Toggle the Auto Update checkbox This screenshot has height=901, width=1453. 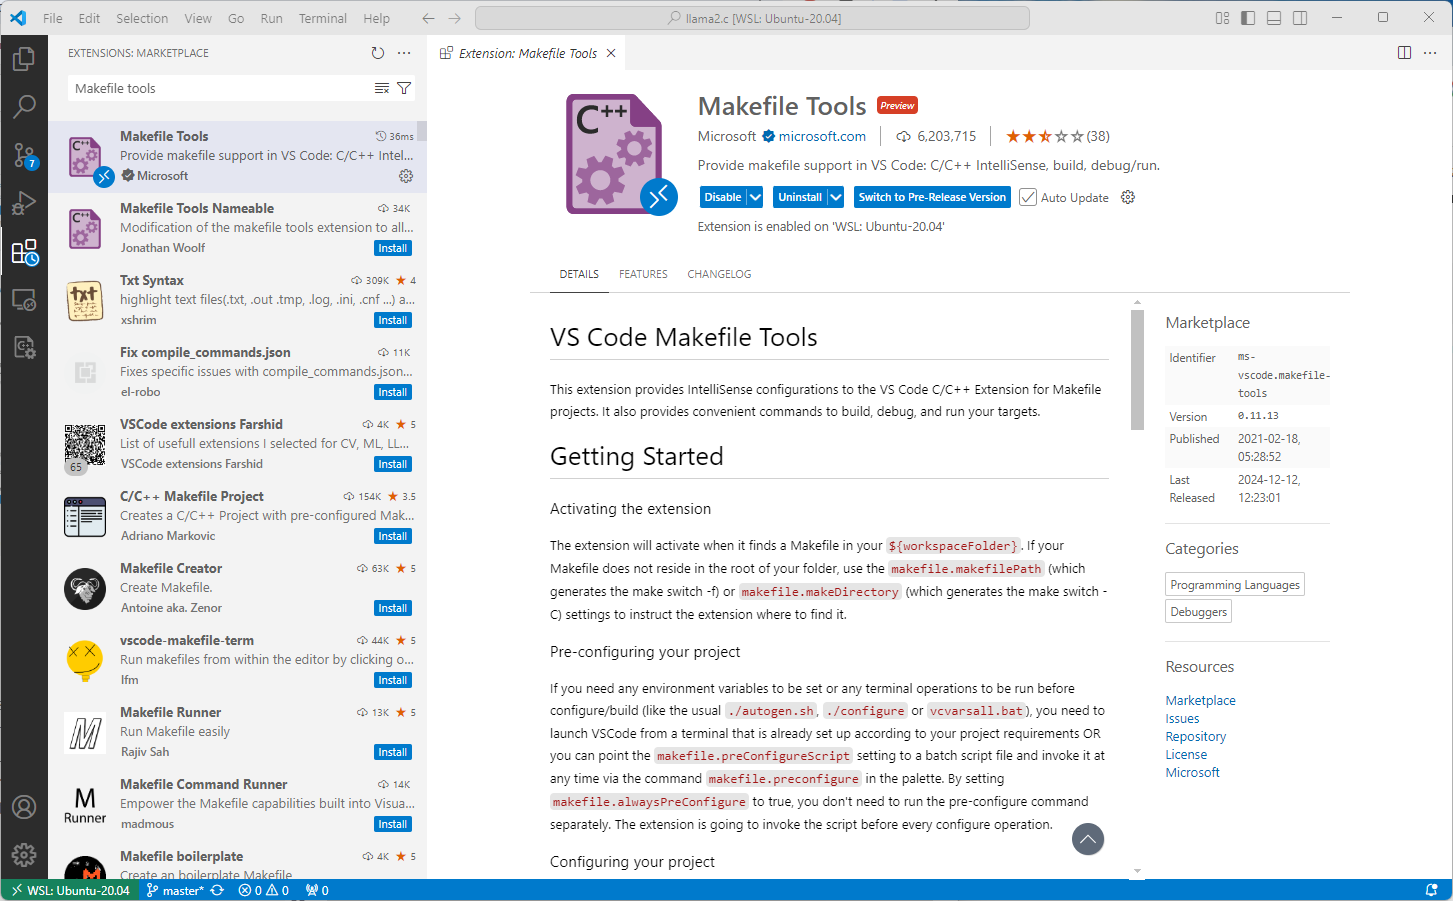(x=1028, y=197)
